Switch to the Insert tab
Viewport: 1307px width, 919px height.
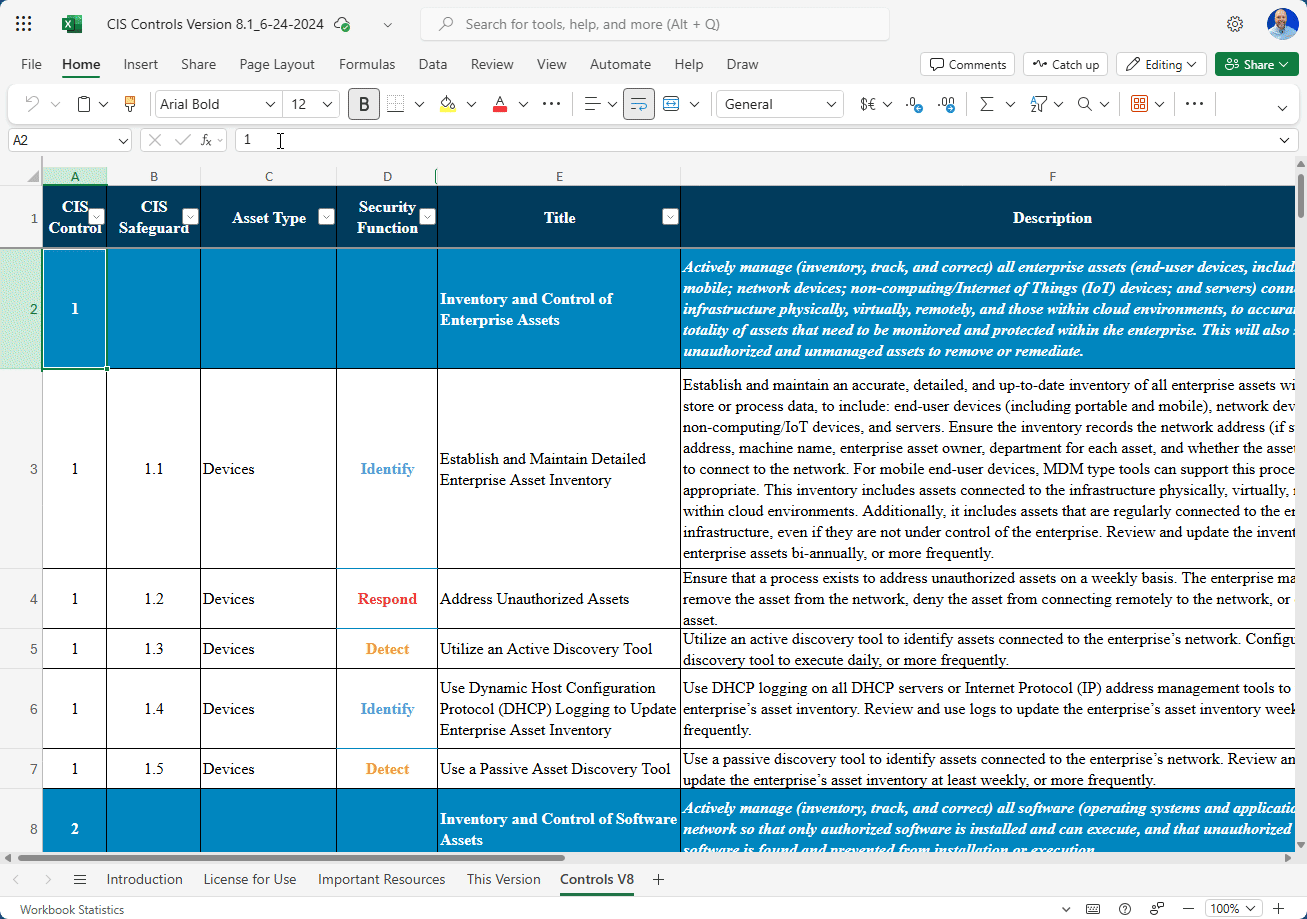pos(141,64)
